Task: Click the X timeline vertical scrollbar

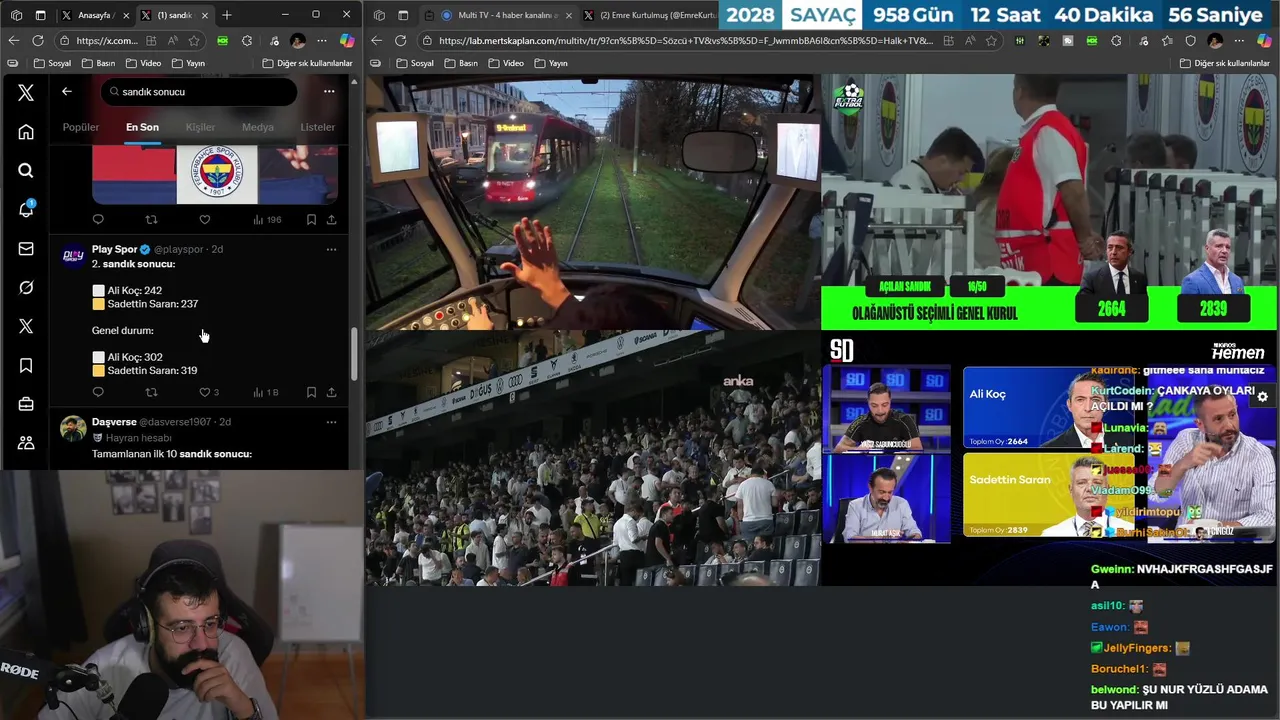Action: [x=353, y=354]
